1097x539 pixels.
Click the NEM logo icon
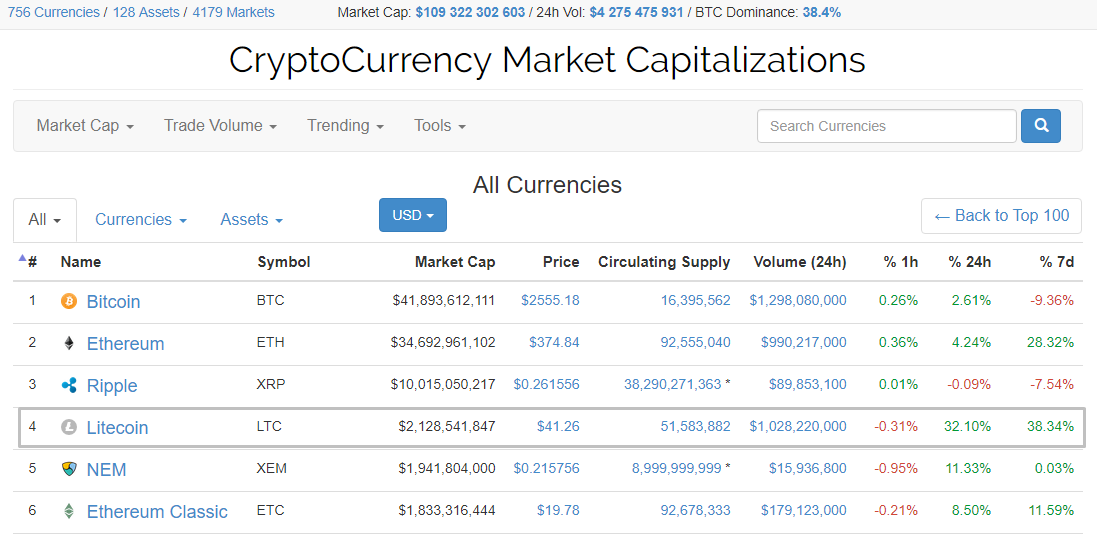[69, 469]
